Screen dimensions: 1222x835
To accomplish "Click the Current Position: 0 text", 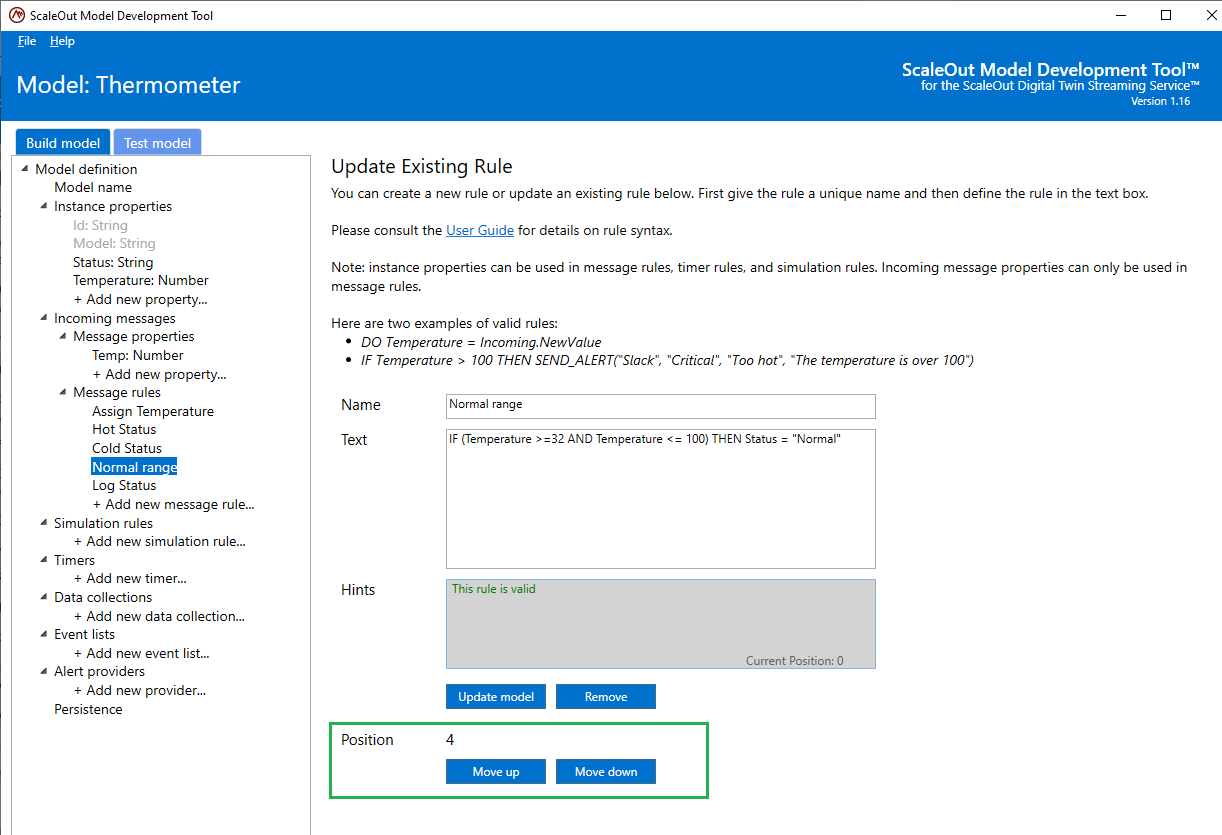I will click(794, 661).
